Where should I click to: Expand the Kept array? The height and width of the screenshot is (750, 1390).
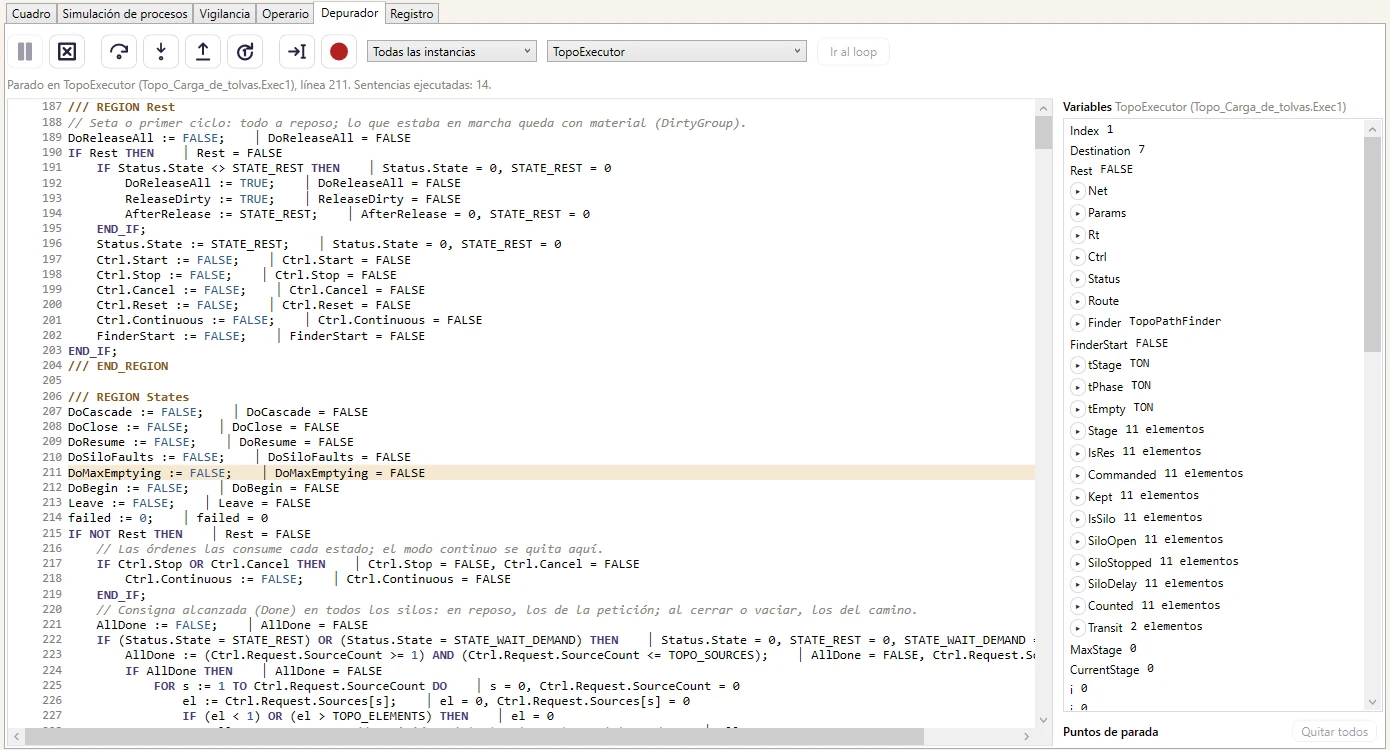[x=1078, y=497]
